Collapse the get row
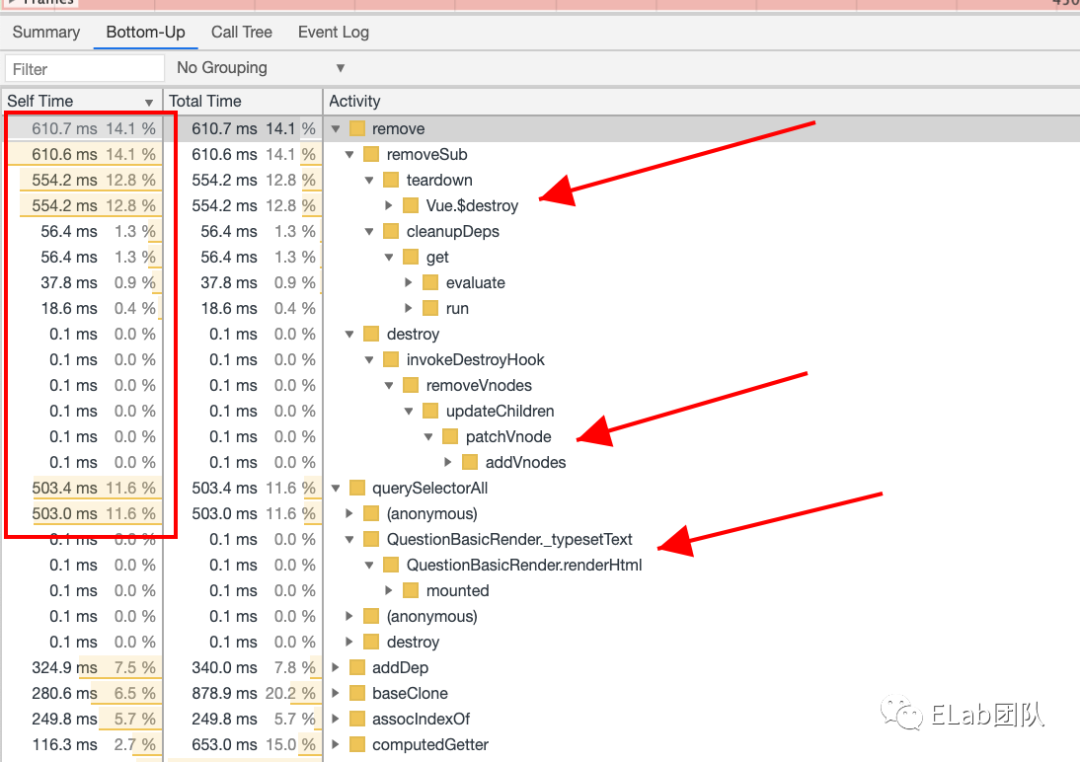The image size is (1080, 762). click(x=389, y=257)
